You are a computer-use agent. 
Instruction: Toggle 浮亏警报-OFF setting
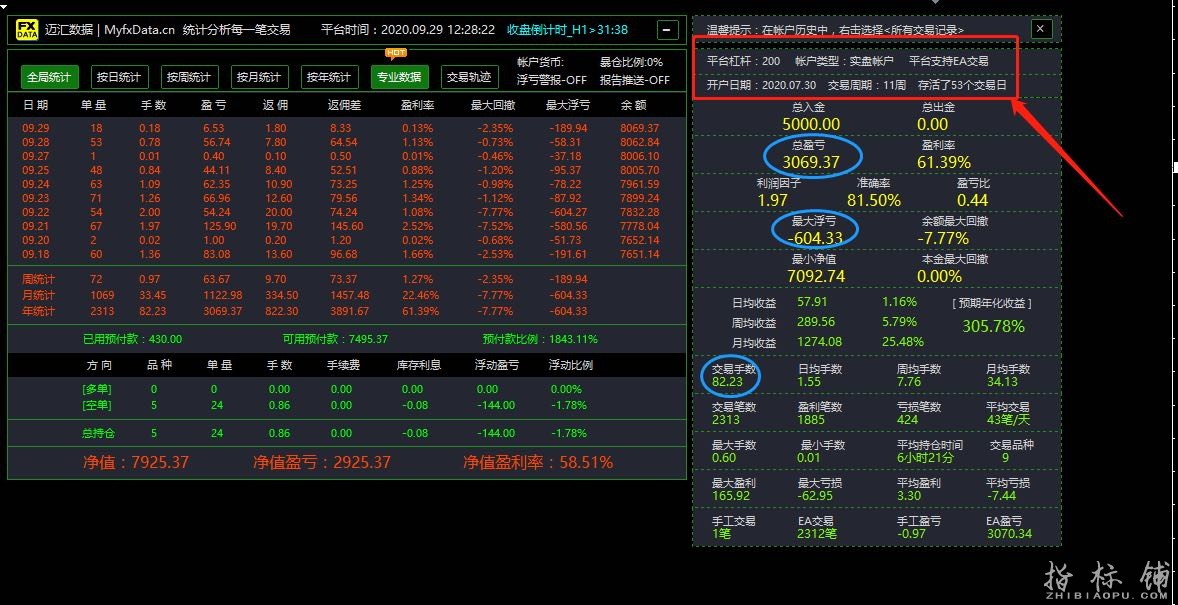click(x=552, y=80)
